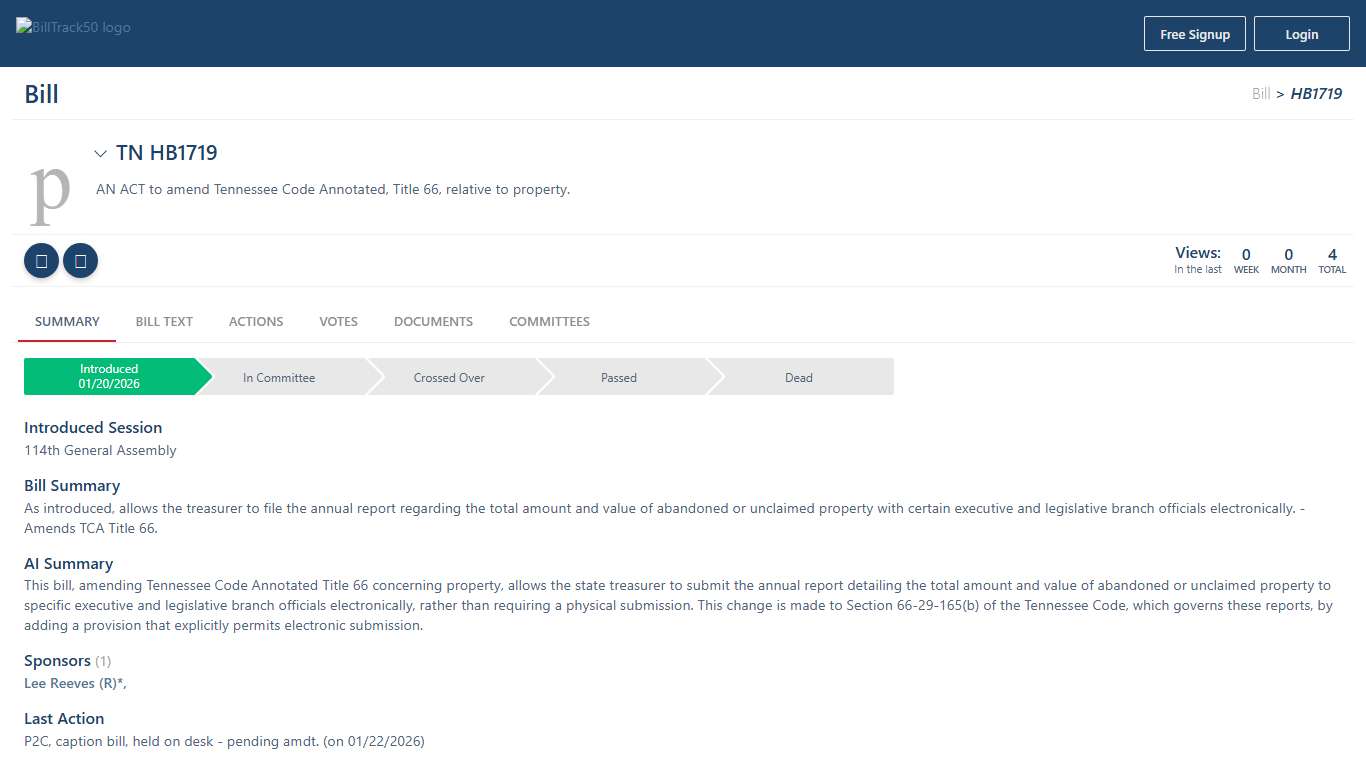Expand the chevron beside TN HB1719
This screenshot has height=768, width=1366.
click(100, 154)
